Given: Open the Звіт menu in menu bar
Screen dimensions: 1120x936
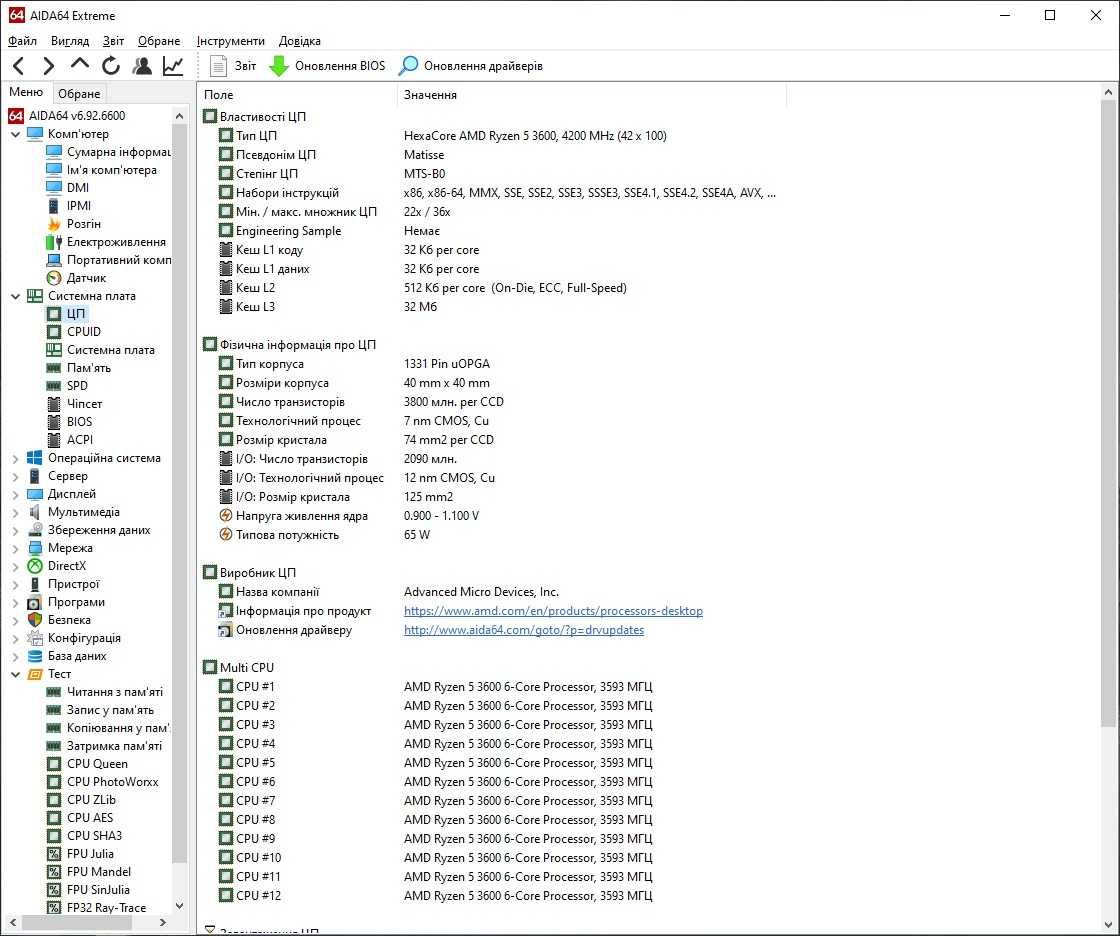Looking at the screenshot, I should click(x=113, y=41).
